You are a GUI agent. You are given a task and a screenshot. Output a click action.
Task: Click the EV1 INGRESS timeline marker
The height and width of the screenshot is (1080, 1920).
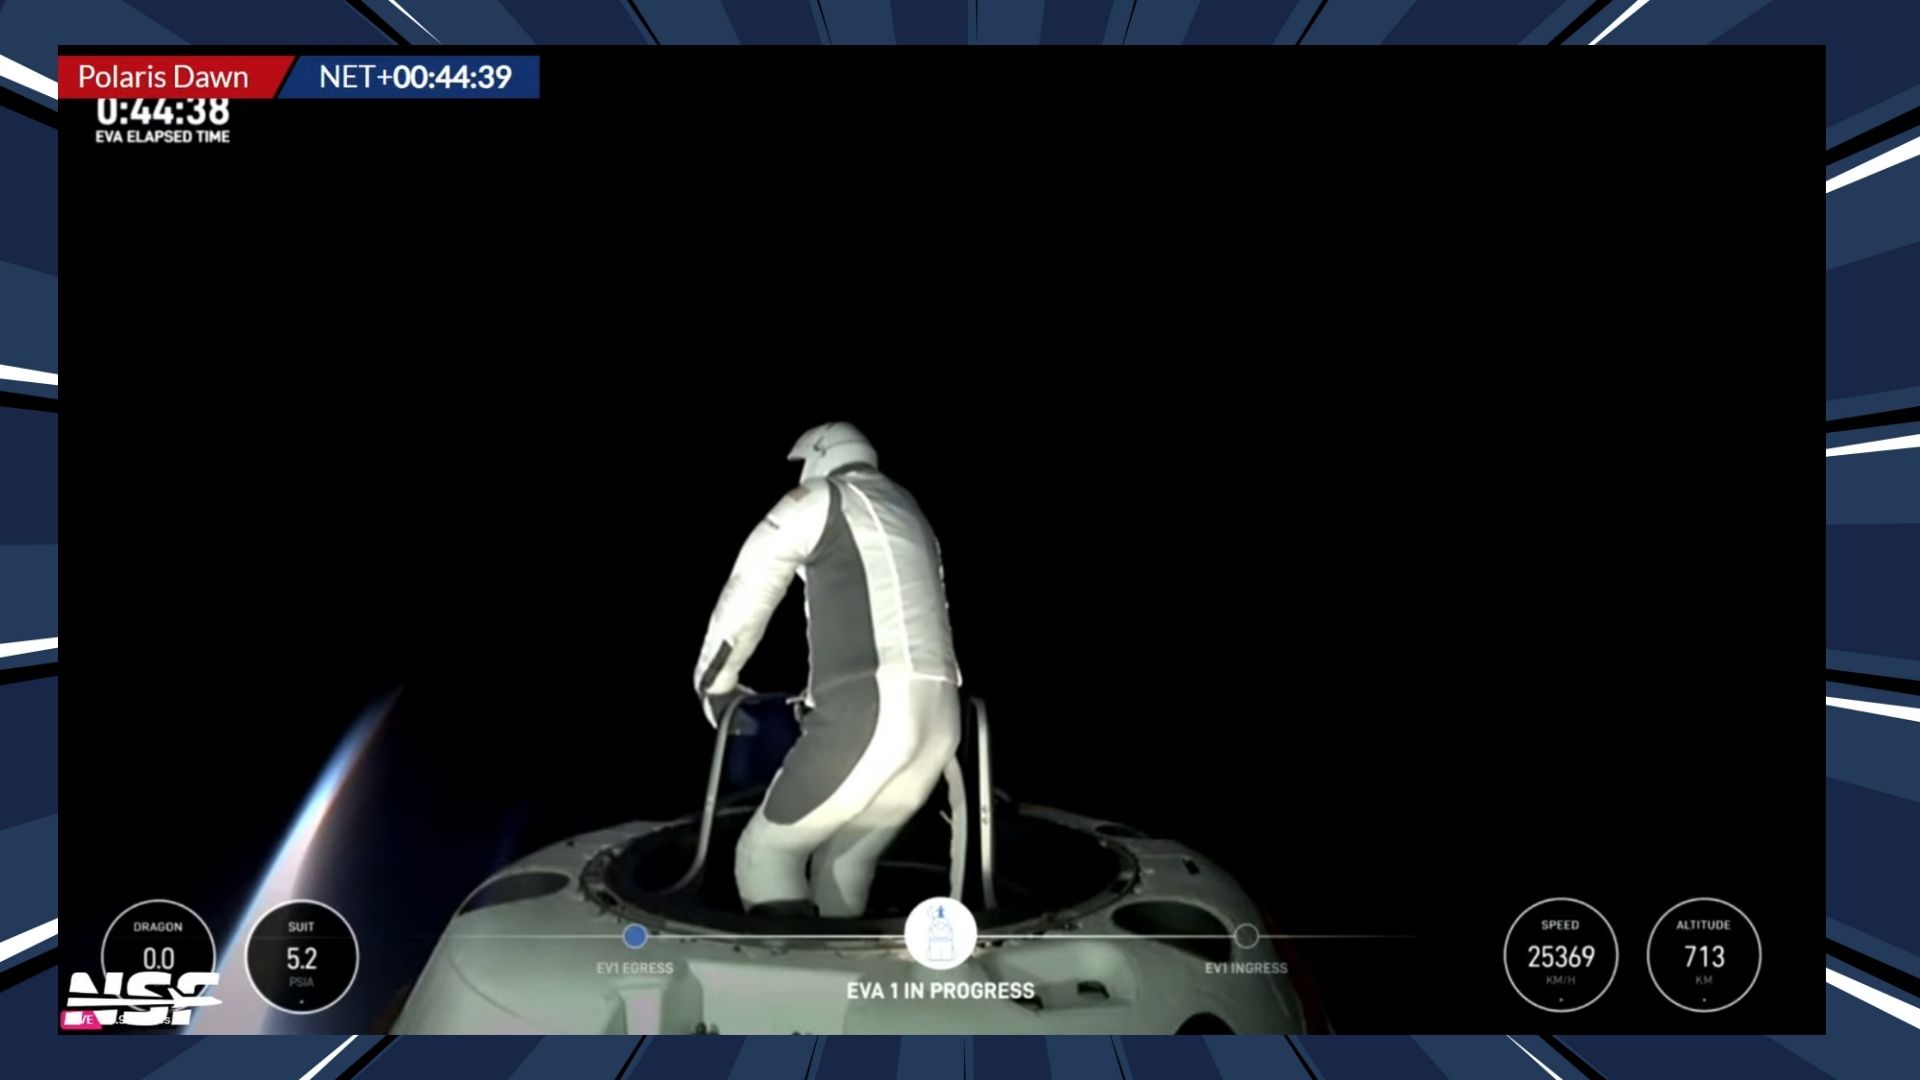[x=1246, y=937]
